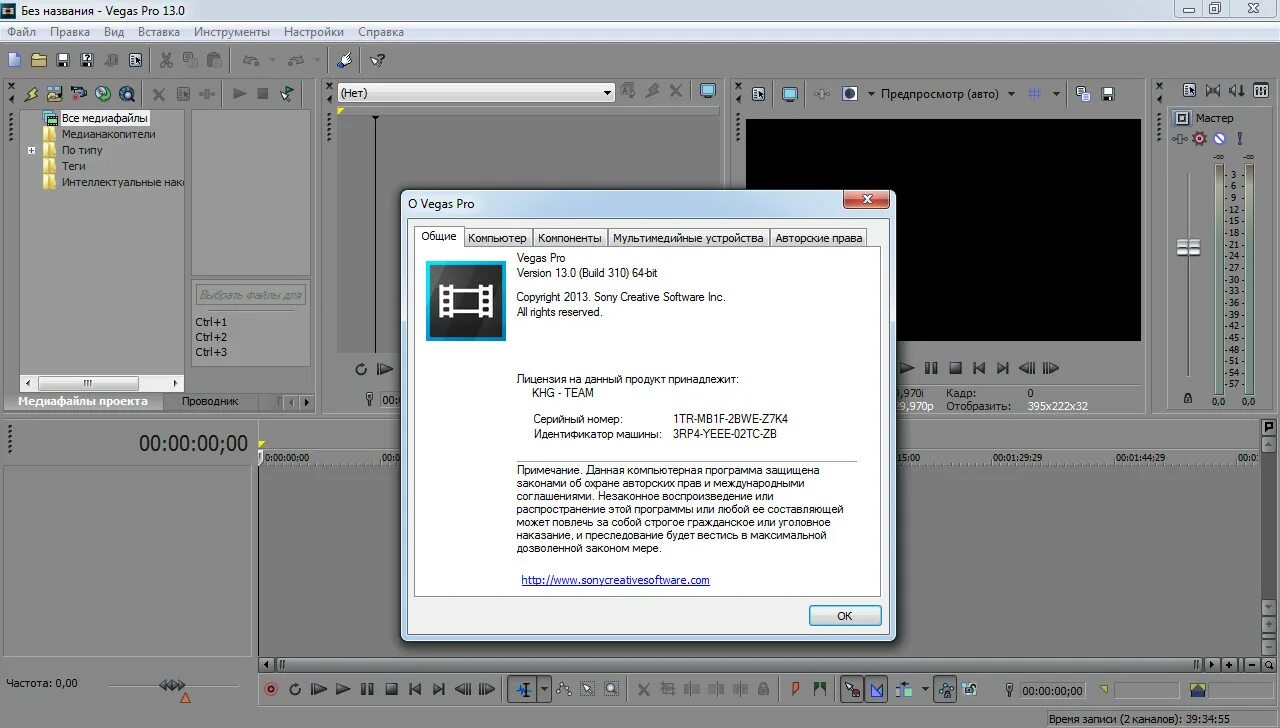Open the redo history dropdown arrow
Viewport: 1280px width, 728px height.
pyautogui.click(x=316, y=60)
